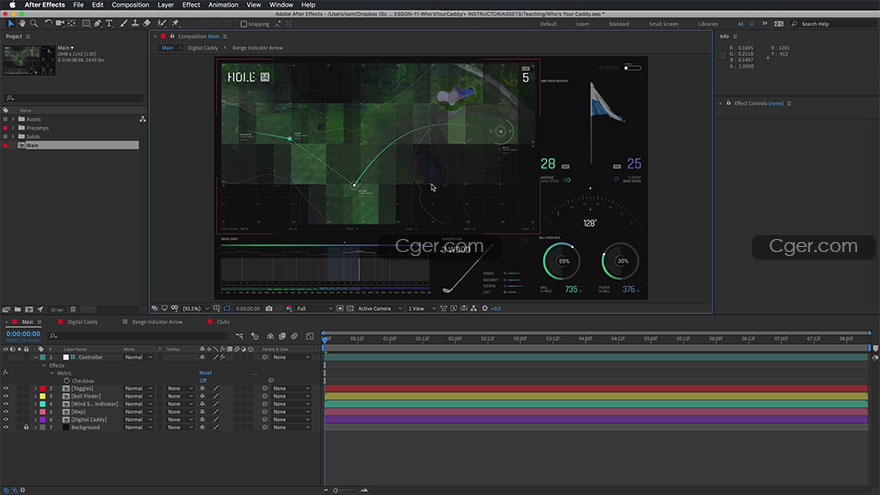Screen dimensions: 880x495
Task: Select the Zoom magnifier tool
Action: (x=34, y=24)
